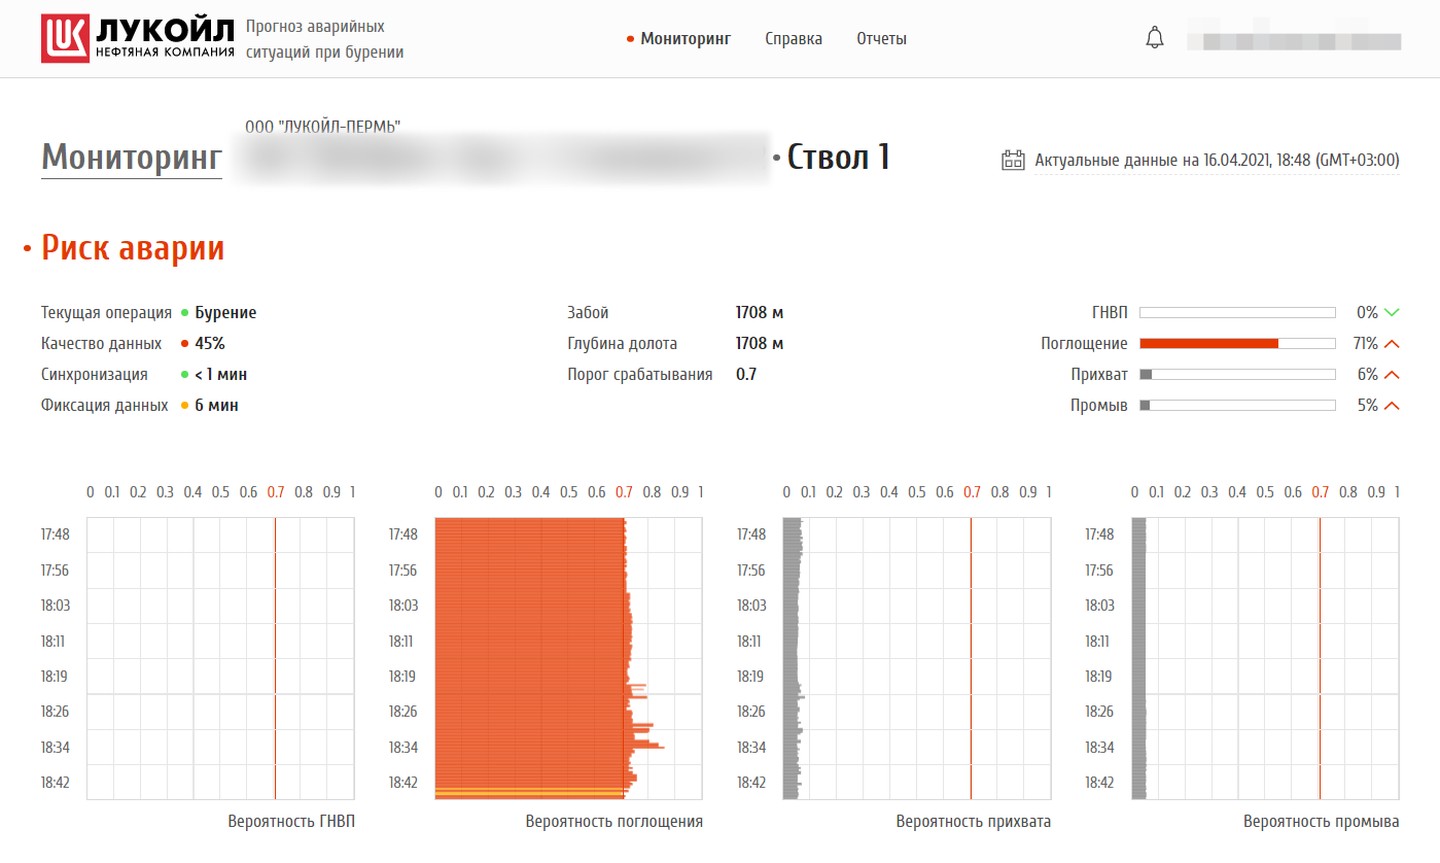This screenshot has height=863, width=1440.
Task: Click the Промыв risk progress bar
Action: click(x=1237, y=406)
